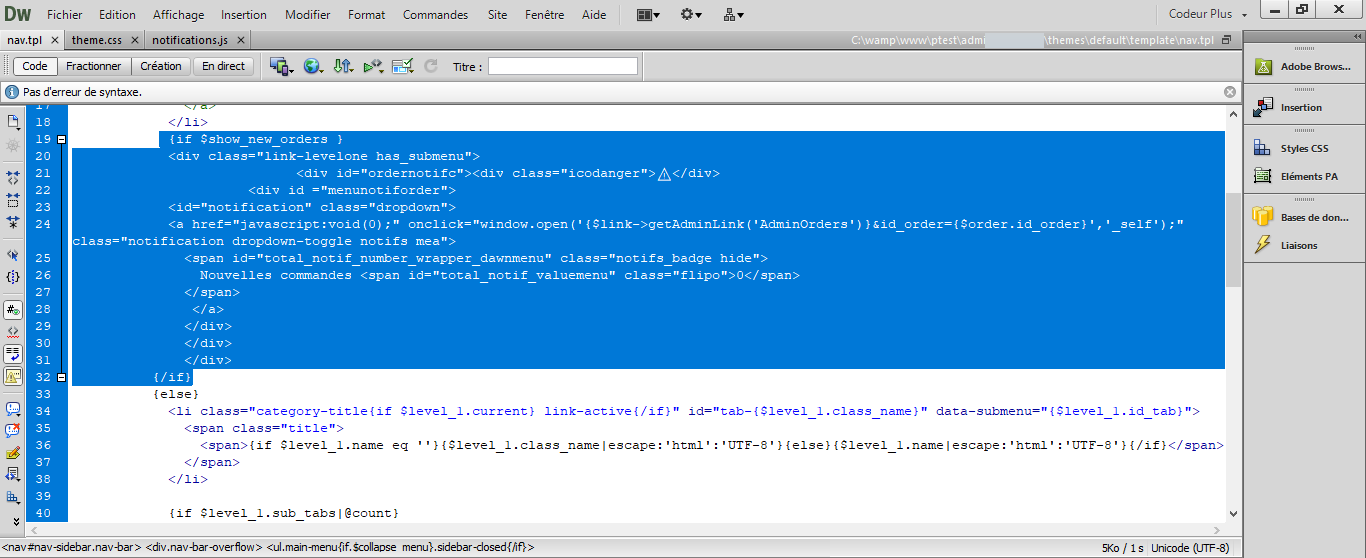Open the Commandes menu
This screenshot has height=558, width=1366.
pos(435,15)
